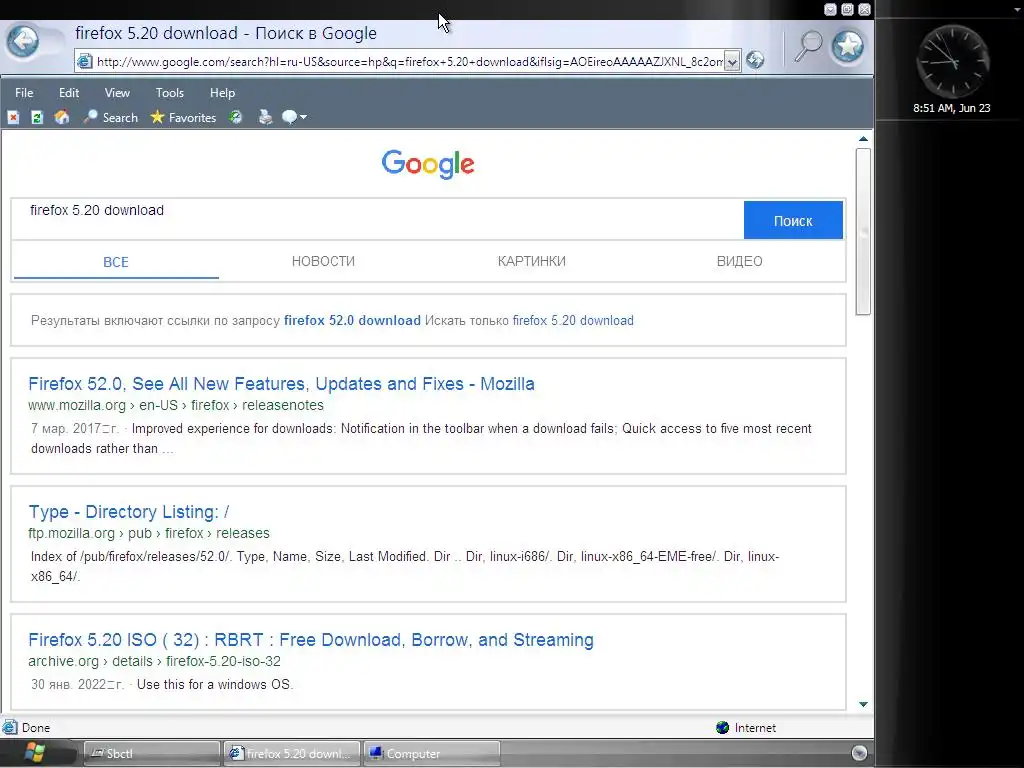Click the blue Поиск search button
The image size is (1024, 768).
pyautogui.click(x=793, y=221)
